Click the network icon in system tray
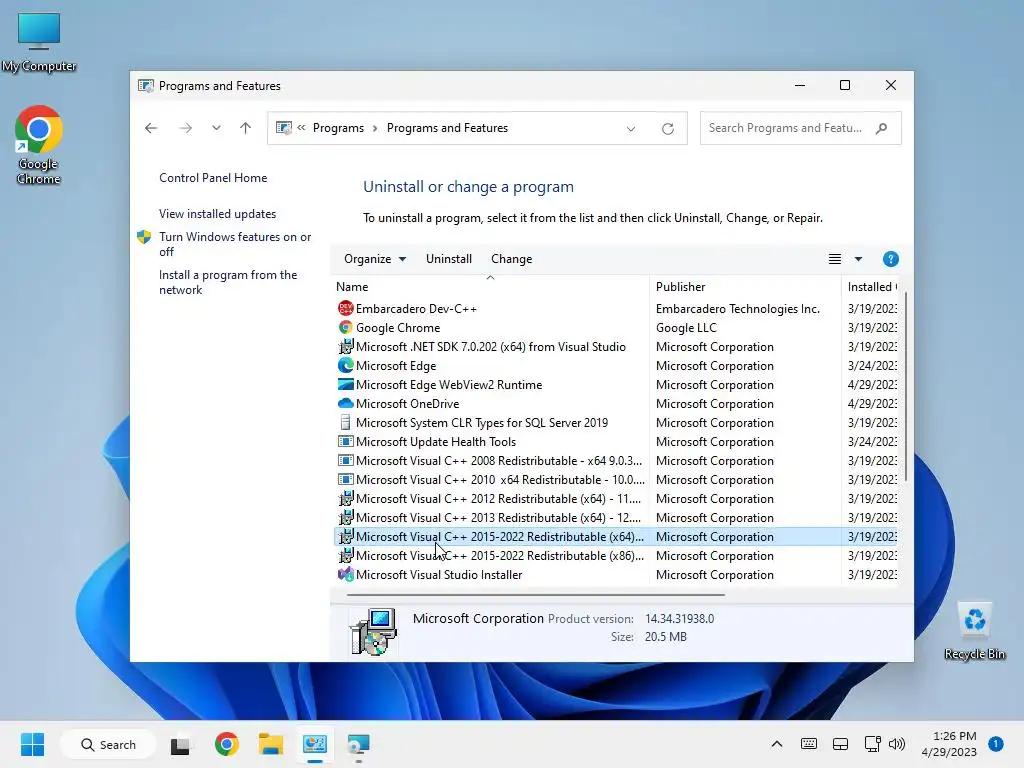 pos(872,744)
